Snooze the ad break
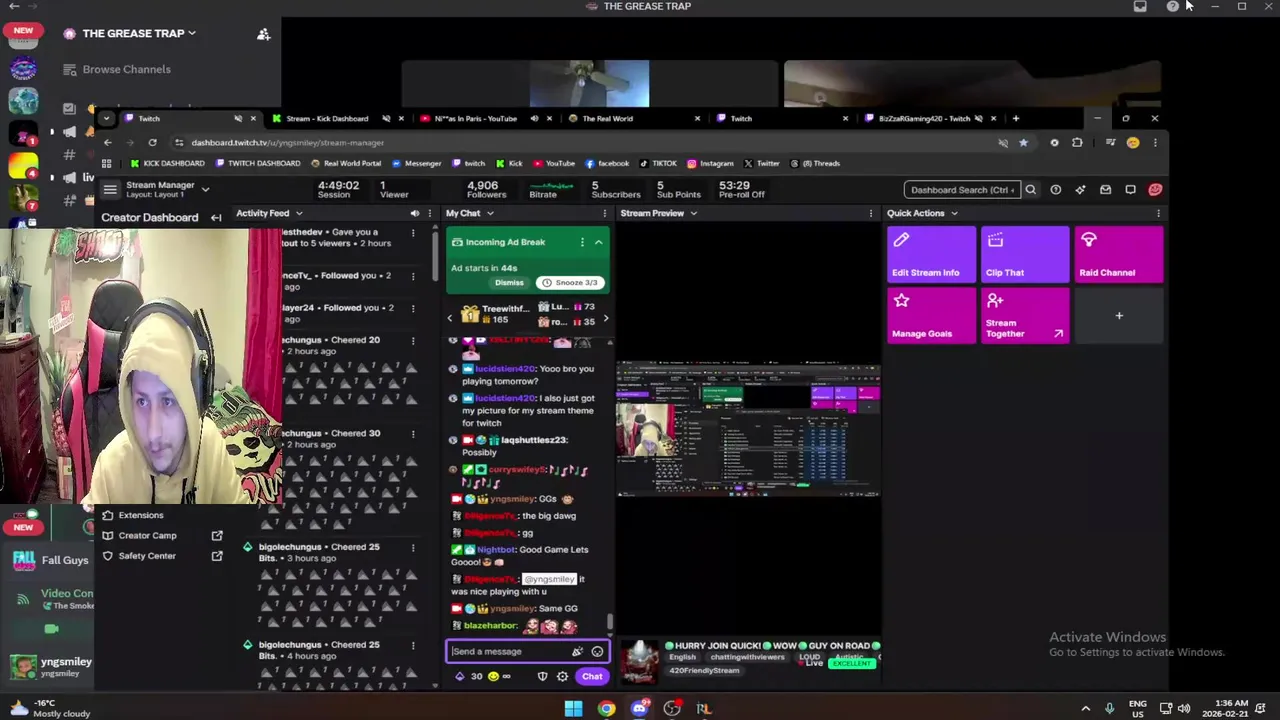Viewport: 1280px width, 720px height. [x=571, y=283]
